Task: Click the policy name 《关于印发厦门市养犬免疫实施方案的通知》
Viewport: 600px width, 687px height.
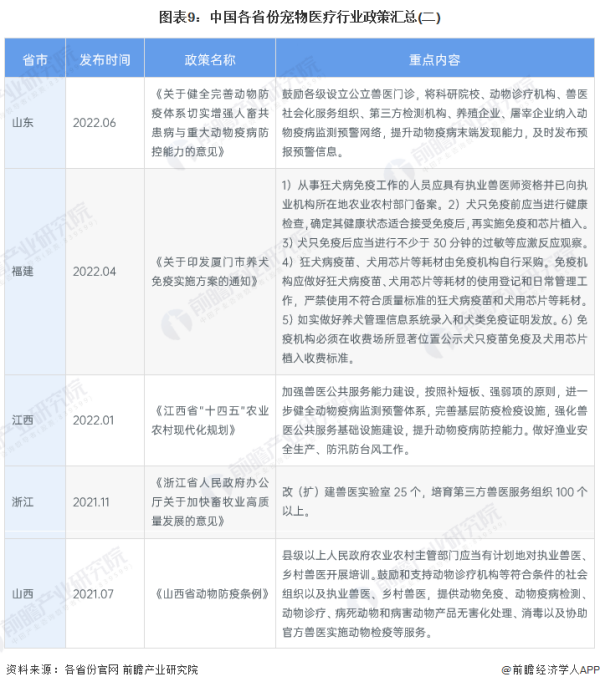Action: (210, 271)
